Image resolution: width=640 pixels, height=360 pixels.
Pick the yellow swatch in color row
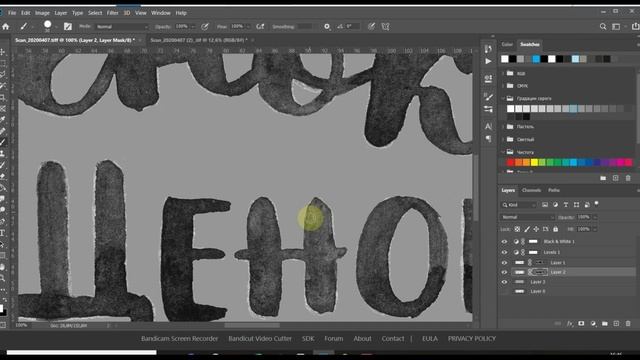tap(534, 162)
